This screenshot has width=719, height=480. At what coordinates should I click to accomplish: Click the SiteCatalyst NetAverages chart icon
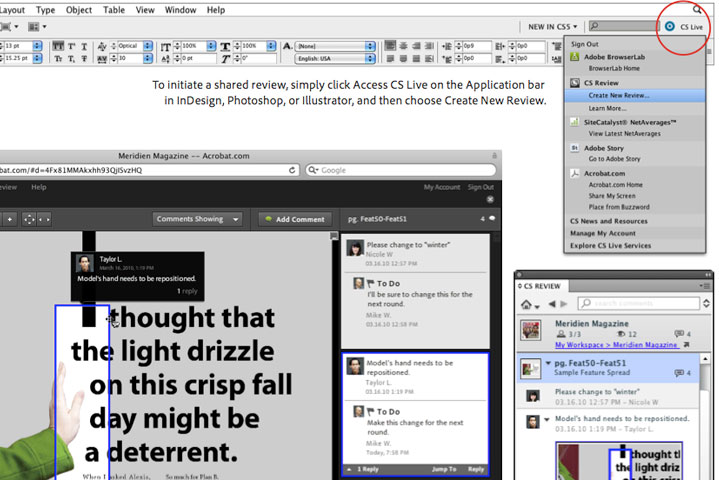[x=575, y=122]
